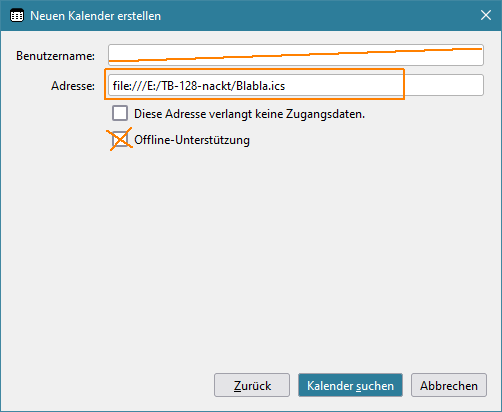Go back with the Zurück button
The height and width of the screenshot is (412, 502).
[x=252, y=385]
